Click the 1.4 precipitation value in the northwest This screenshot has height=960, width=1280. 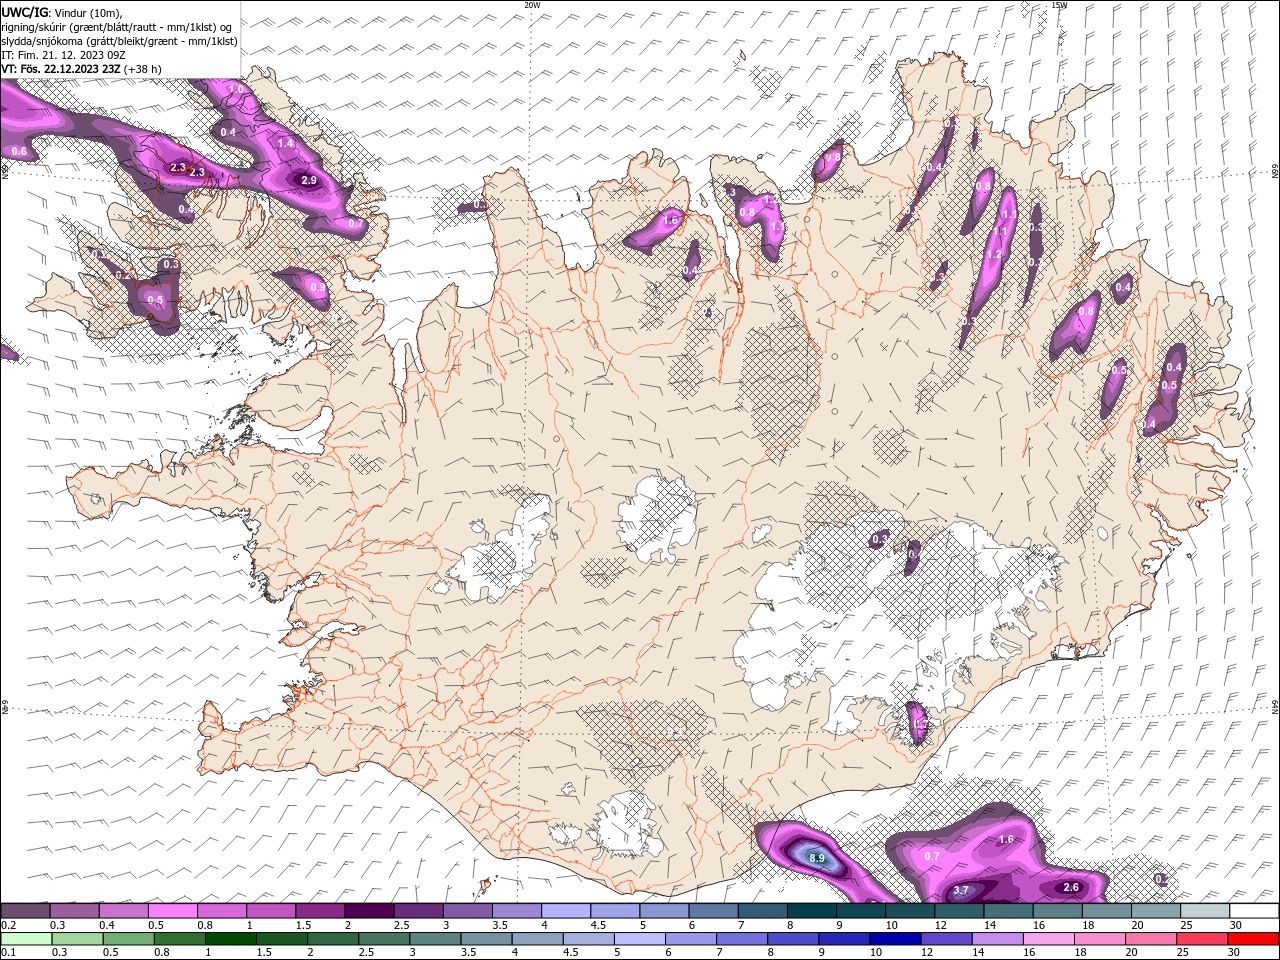(x=286, y=144)
